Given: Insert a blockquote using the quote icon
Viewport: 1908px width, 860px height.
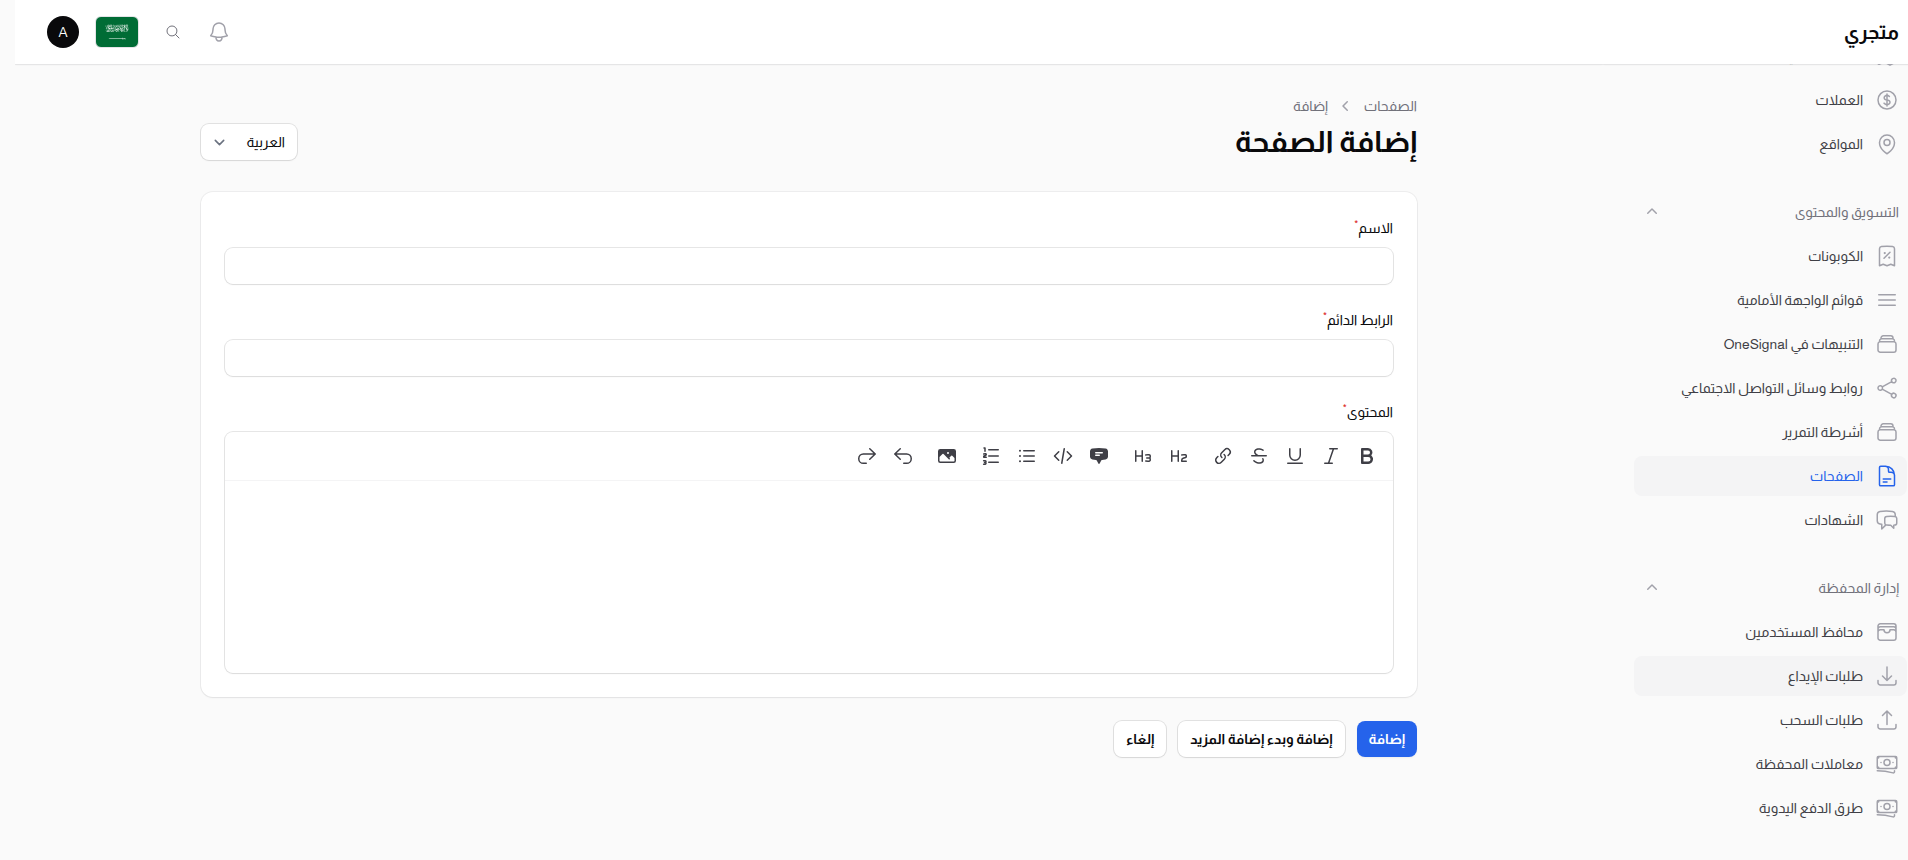Looking at the screenshot, I should [1099, 456].
